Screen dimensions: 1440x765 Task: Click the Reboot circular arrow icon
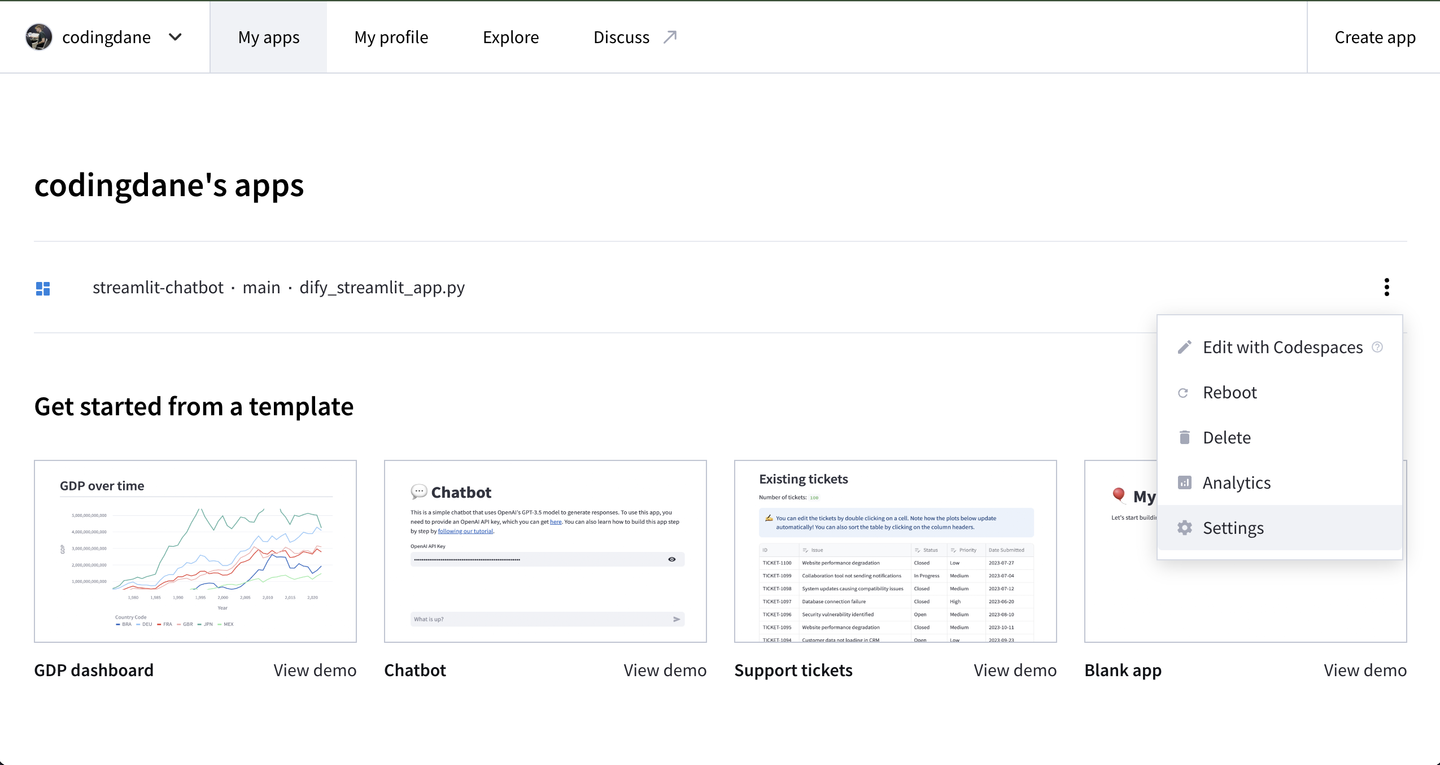[1184, 393]
